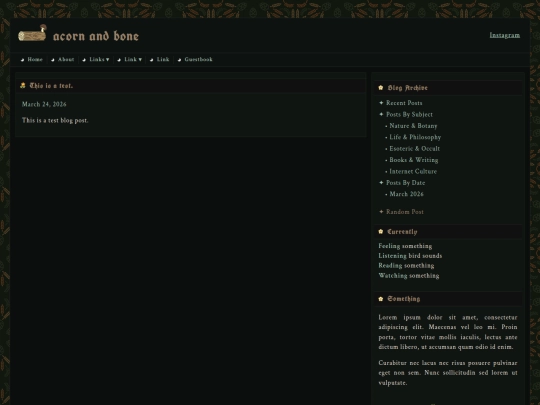540x405 pixels.
Task: Expand the Links dropdown menu
Action: (x=99, y=59)
